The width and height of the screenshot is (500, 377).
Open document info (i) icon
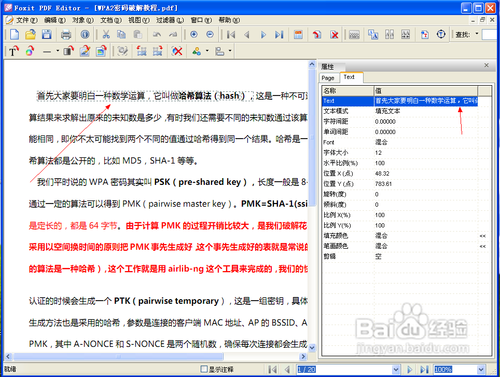tap(85, 34)
